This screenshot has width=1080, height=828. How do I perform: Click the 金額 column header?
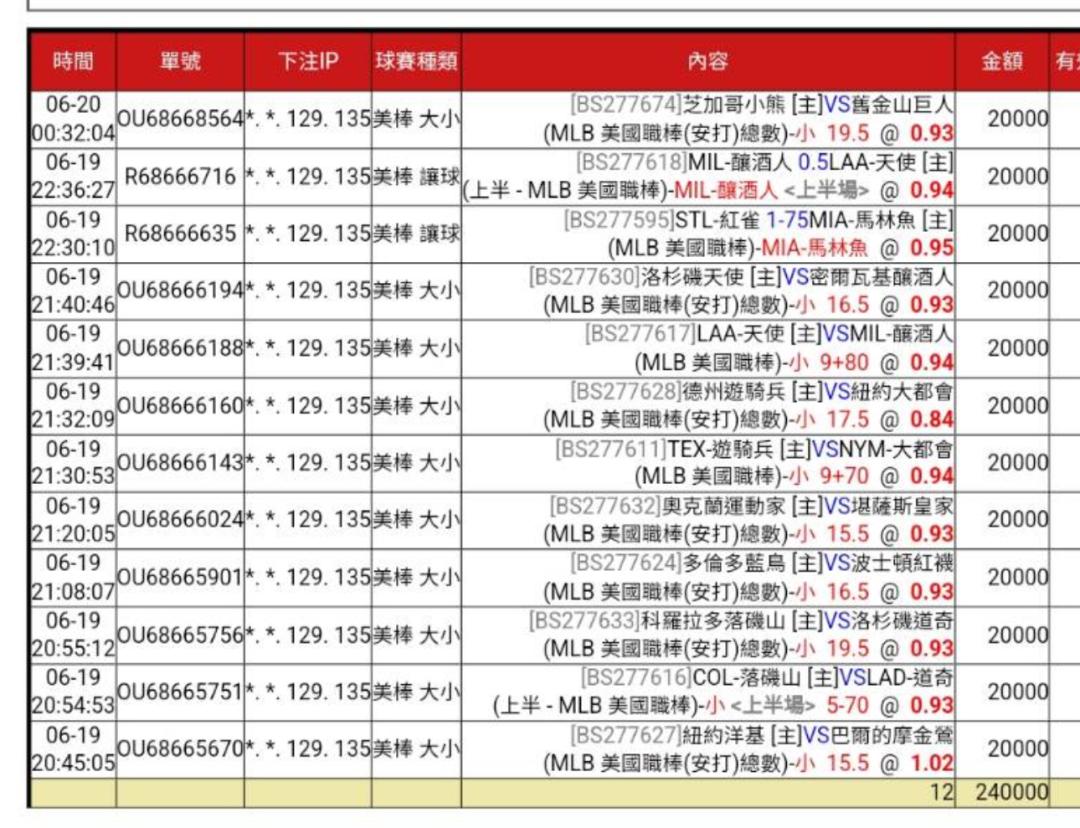[1001, 61]
